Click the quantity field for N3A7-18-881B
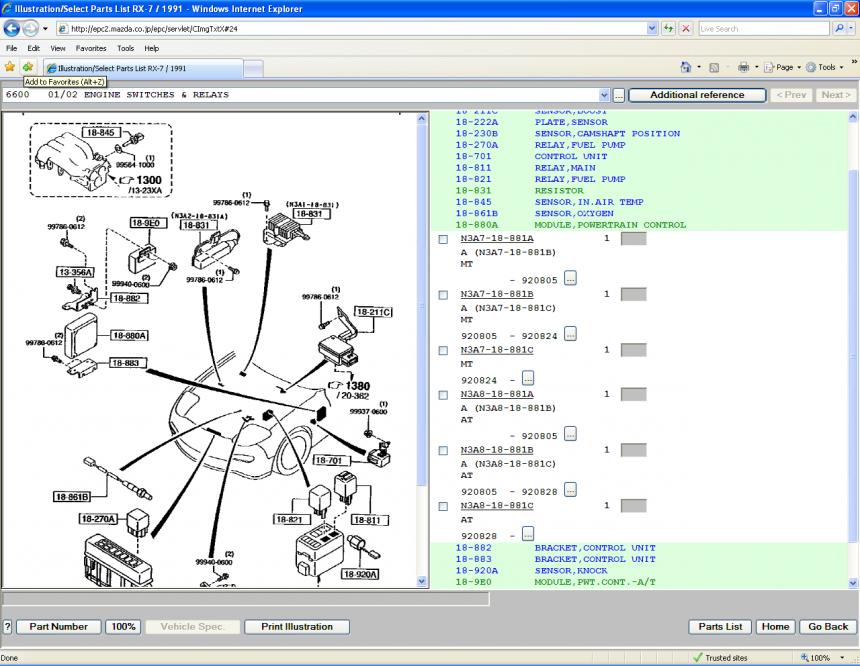Screen dimensions: 860x666 (633, 295)
